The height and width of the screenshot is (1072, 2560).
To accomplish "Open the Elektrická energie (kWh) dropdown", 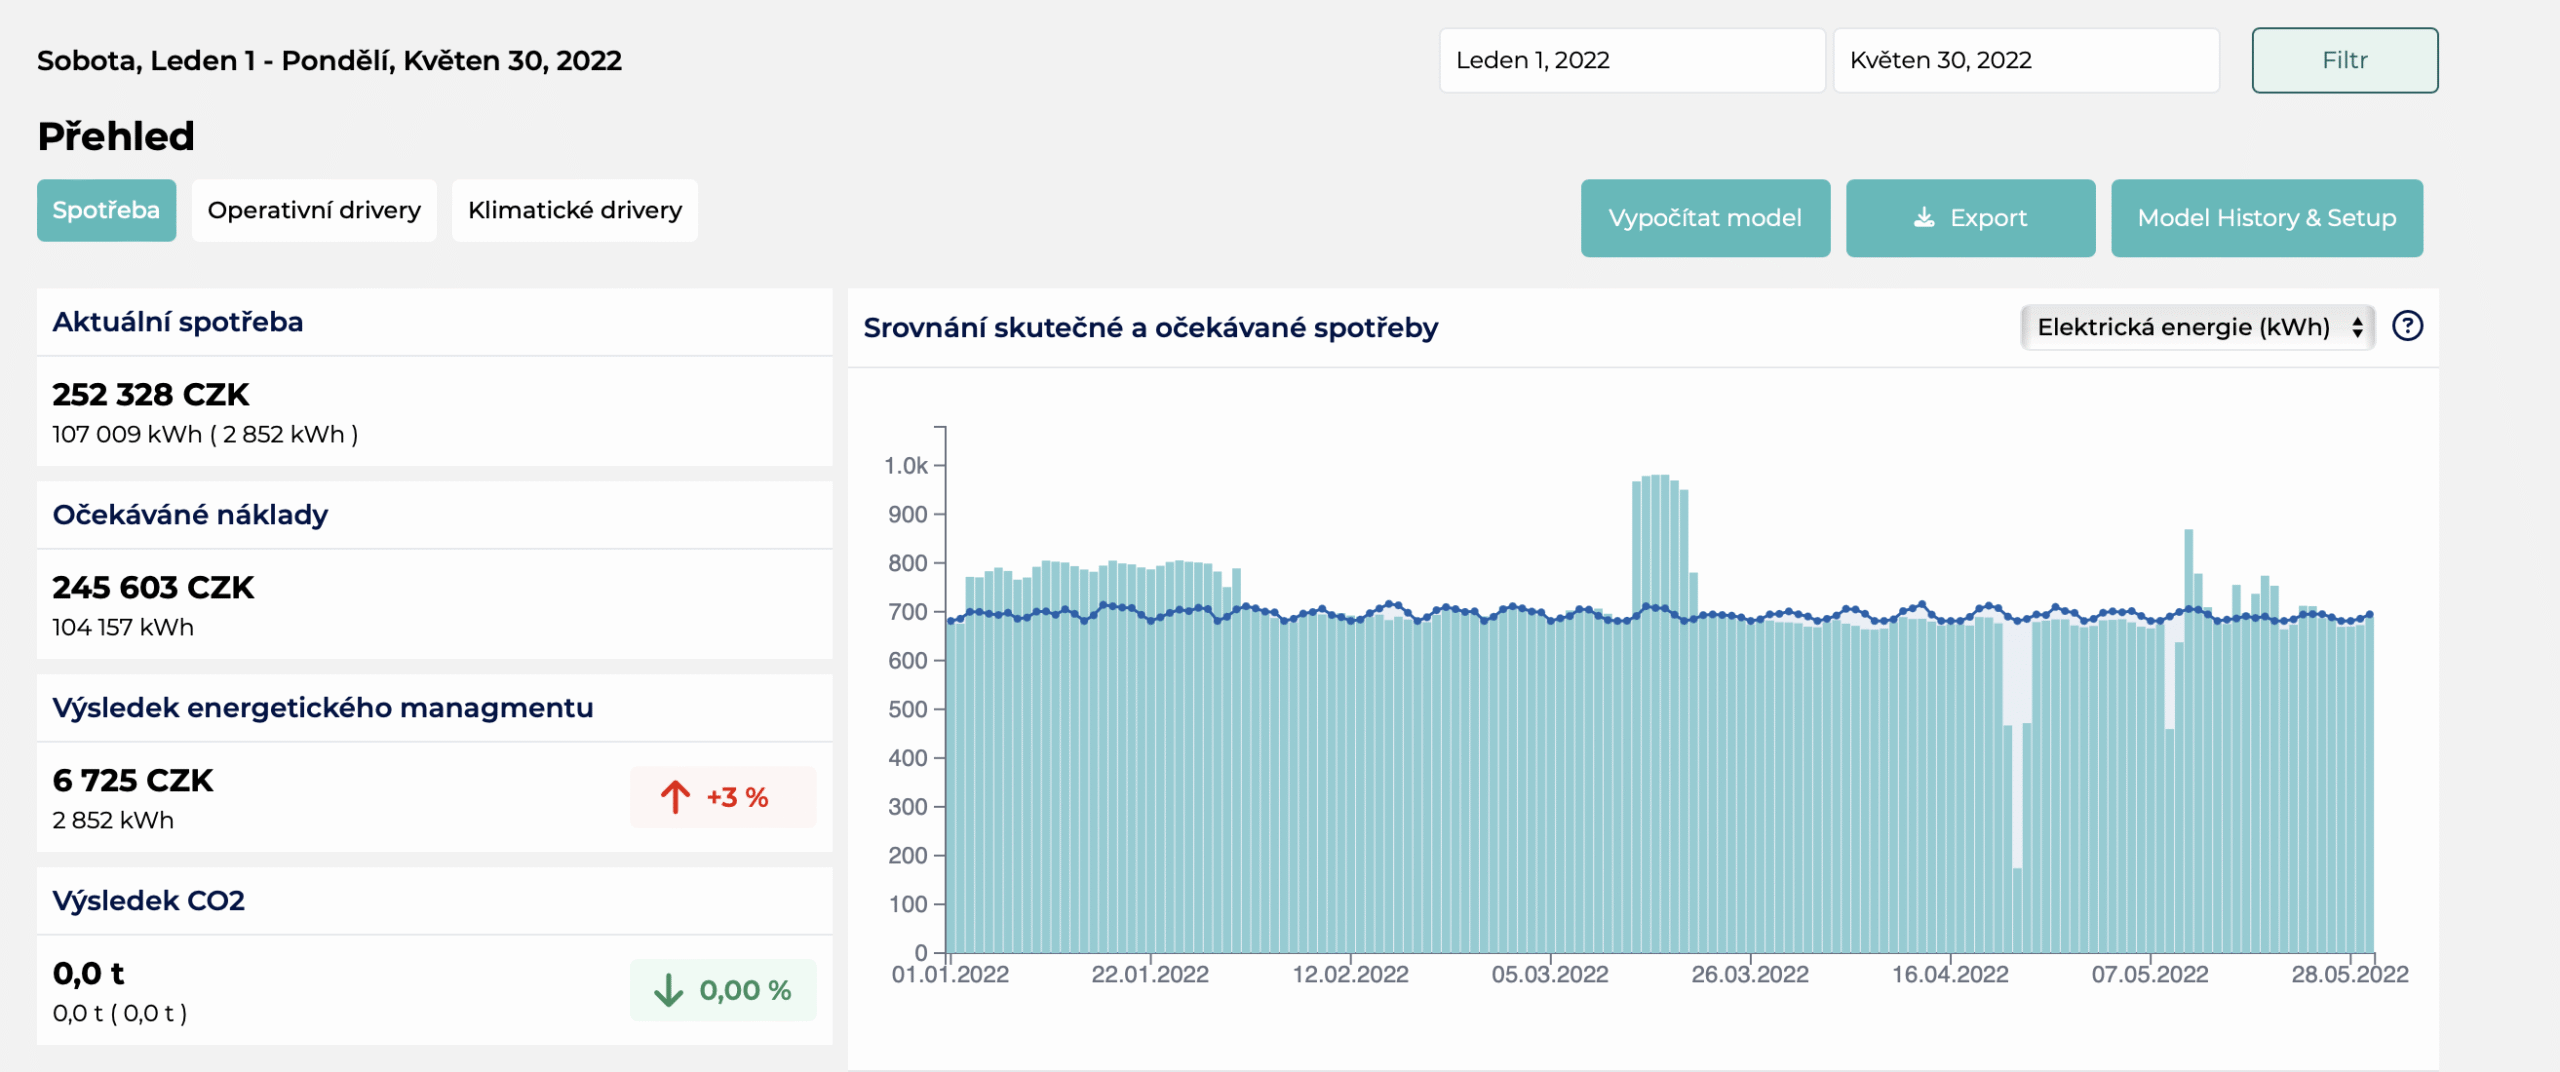I will 2198,327.
